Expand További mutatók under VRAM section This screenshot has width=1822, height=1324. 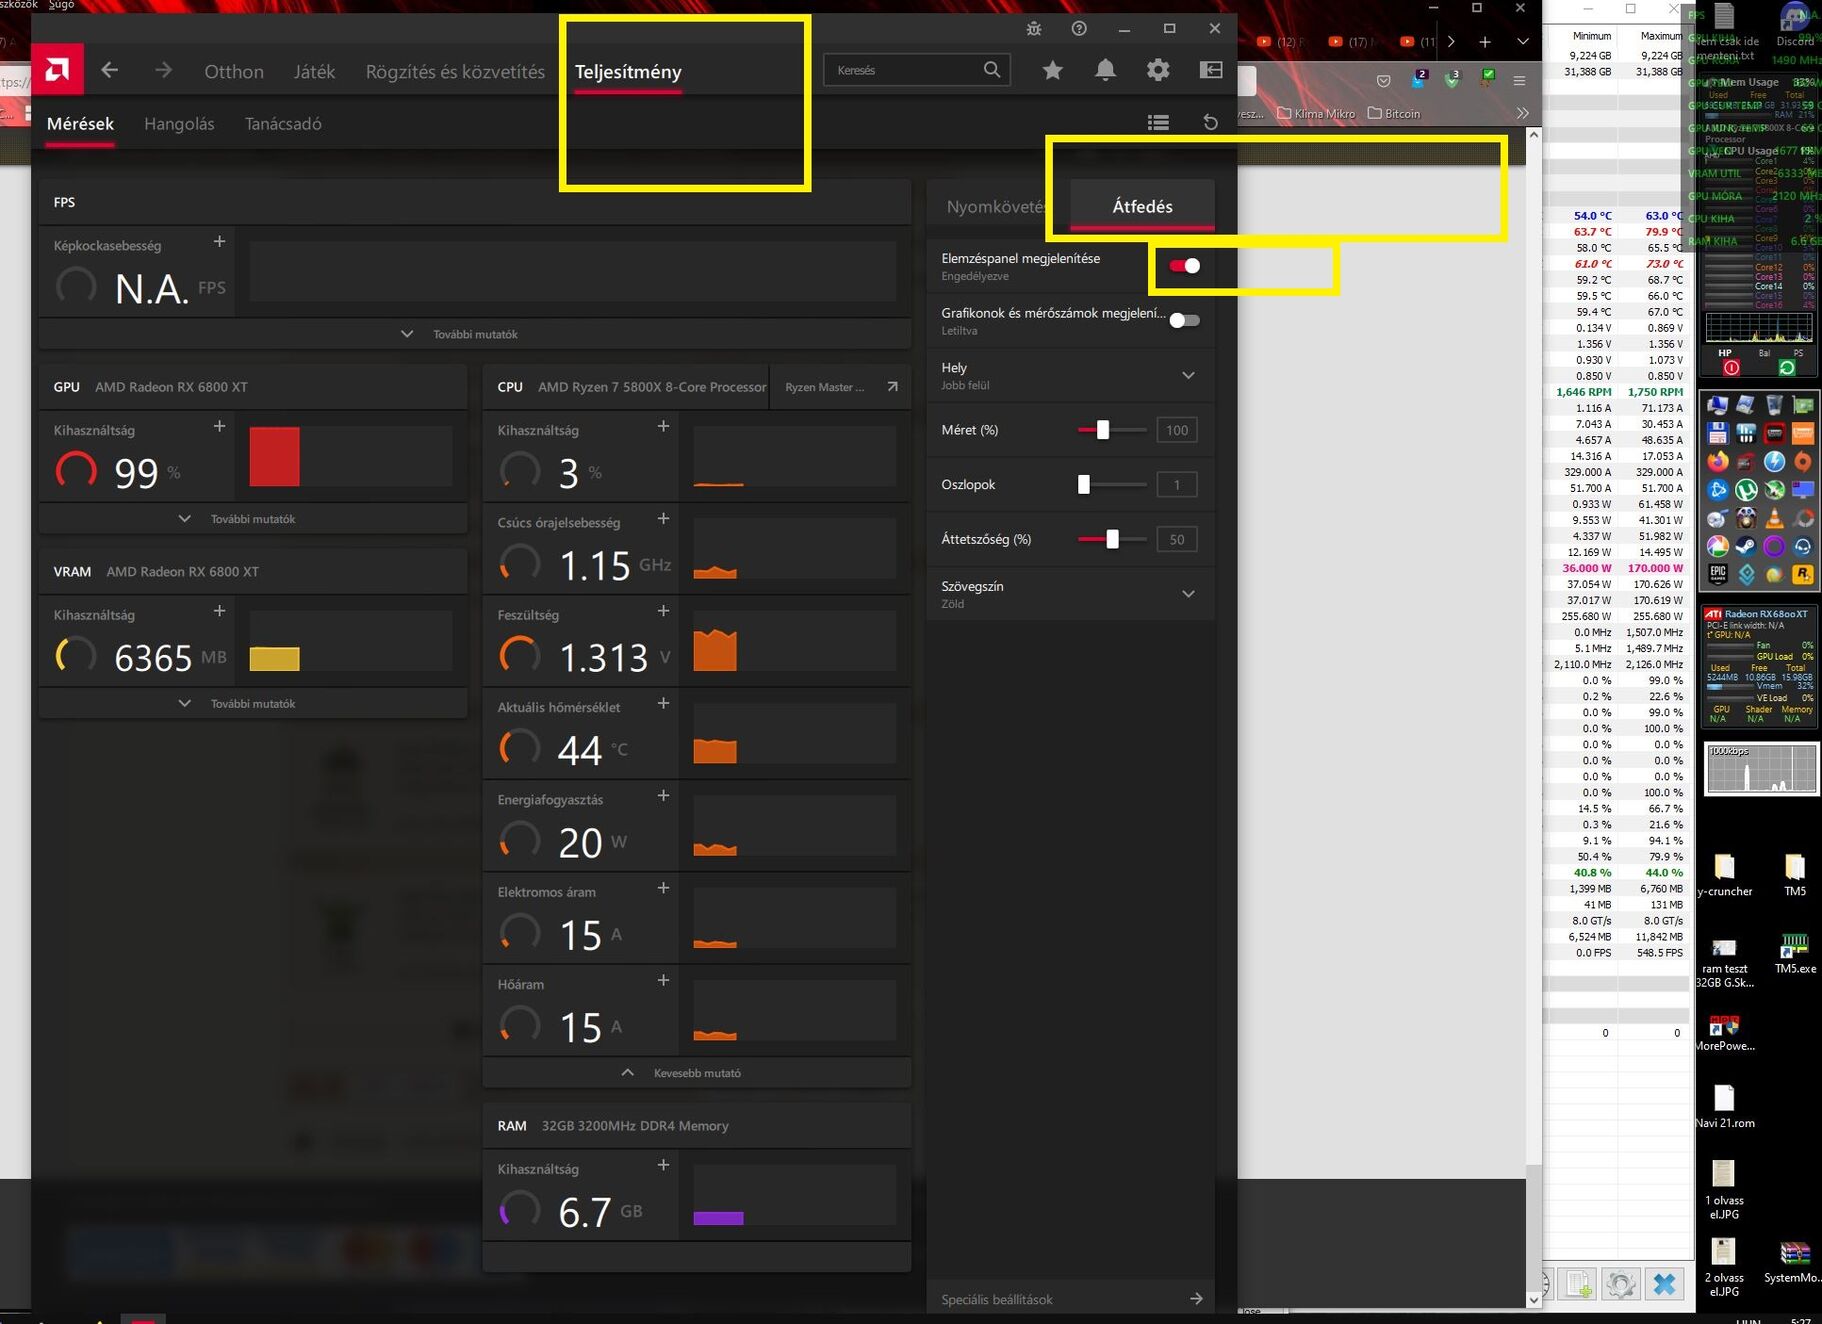253,704
